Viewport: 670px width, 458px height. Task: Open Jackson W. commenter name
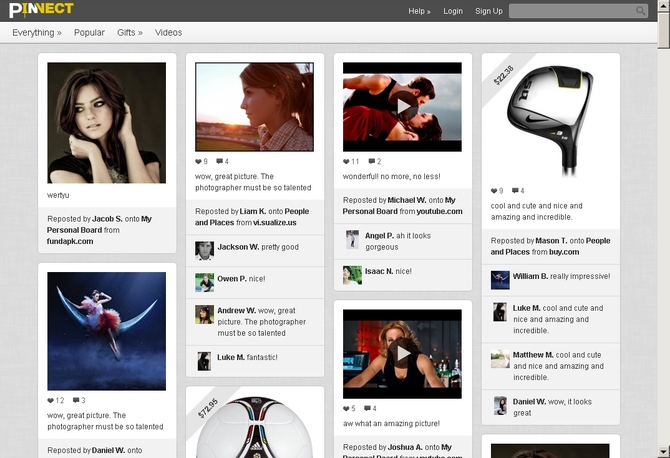coord(238,247)
